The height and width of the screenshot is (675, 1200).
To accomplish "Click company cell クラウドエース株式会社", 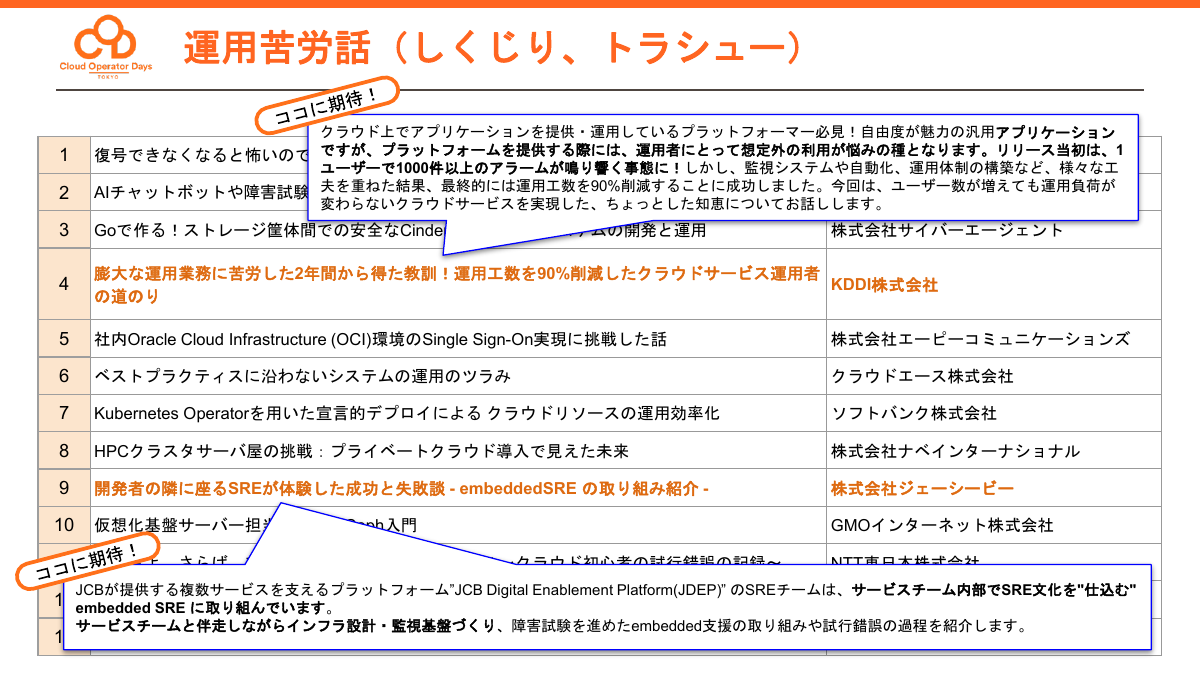I will (922, 376).
